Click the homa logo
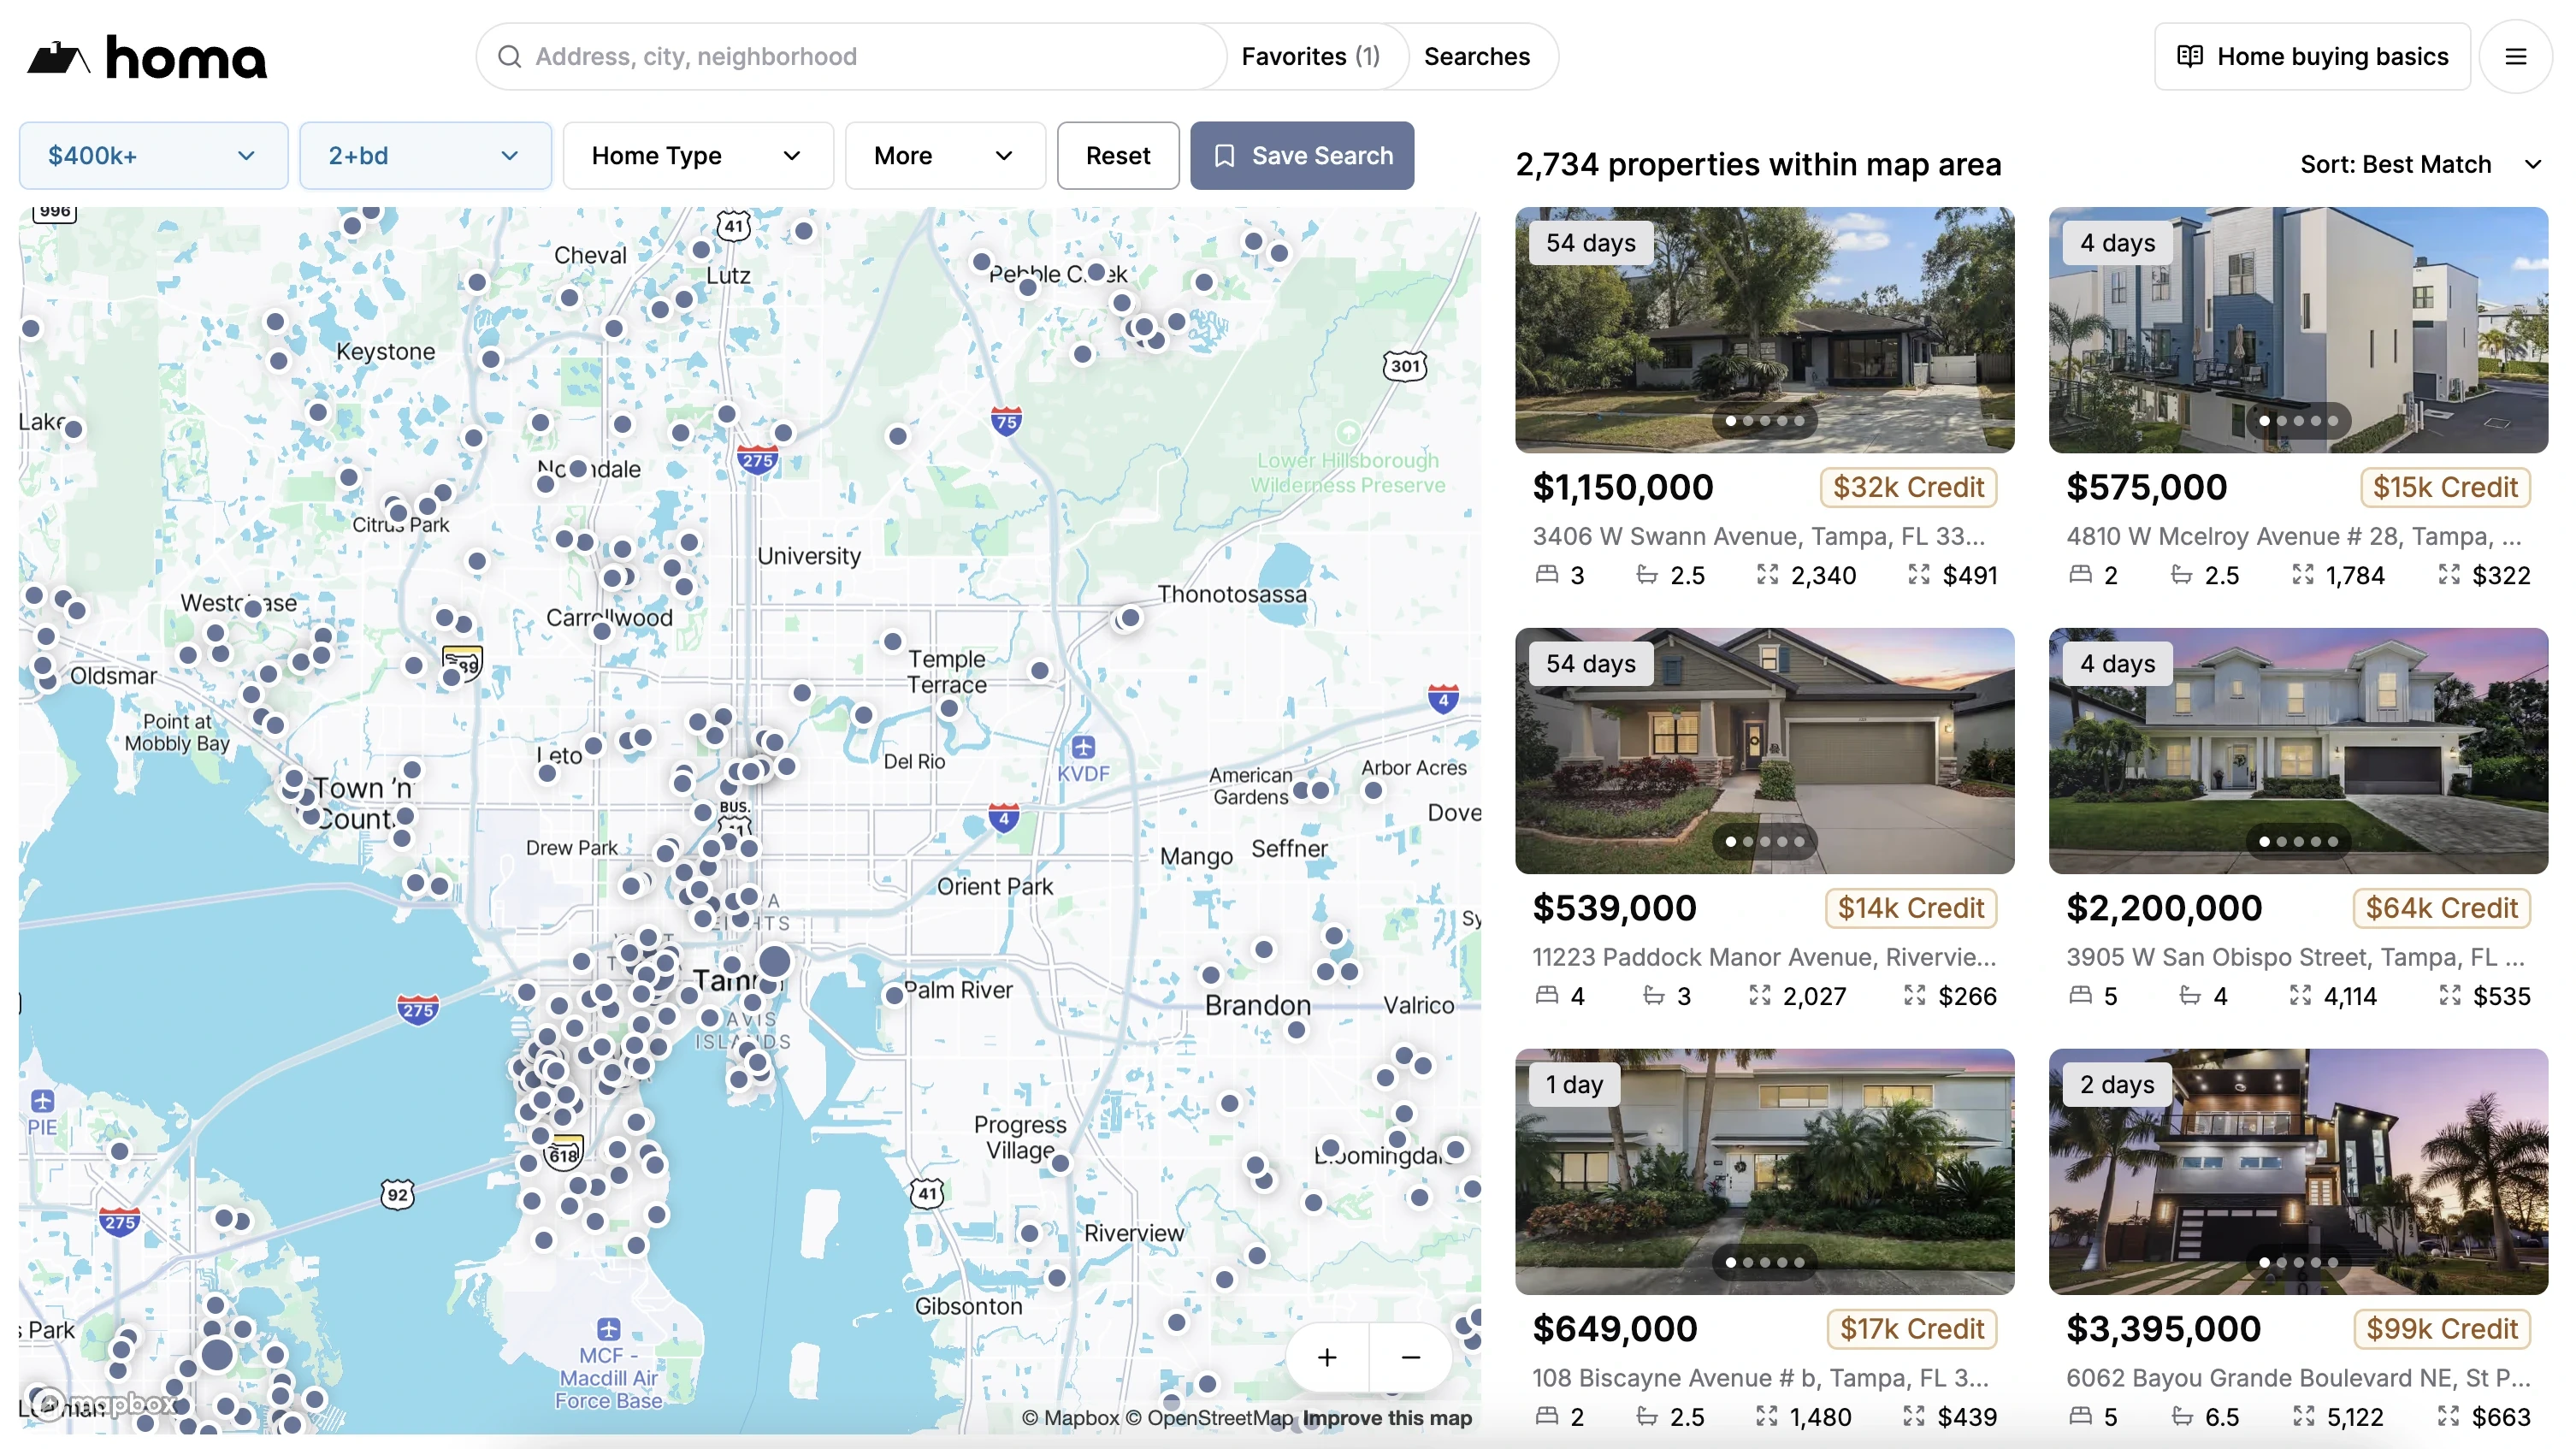 [x=147, y=57]
